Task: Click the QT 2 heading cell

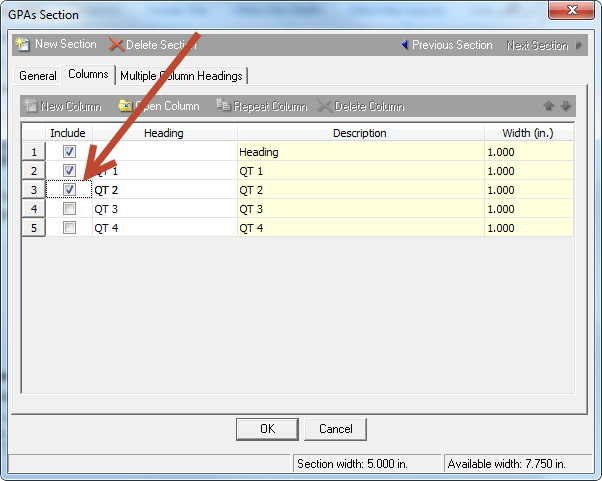Action: 164,190
